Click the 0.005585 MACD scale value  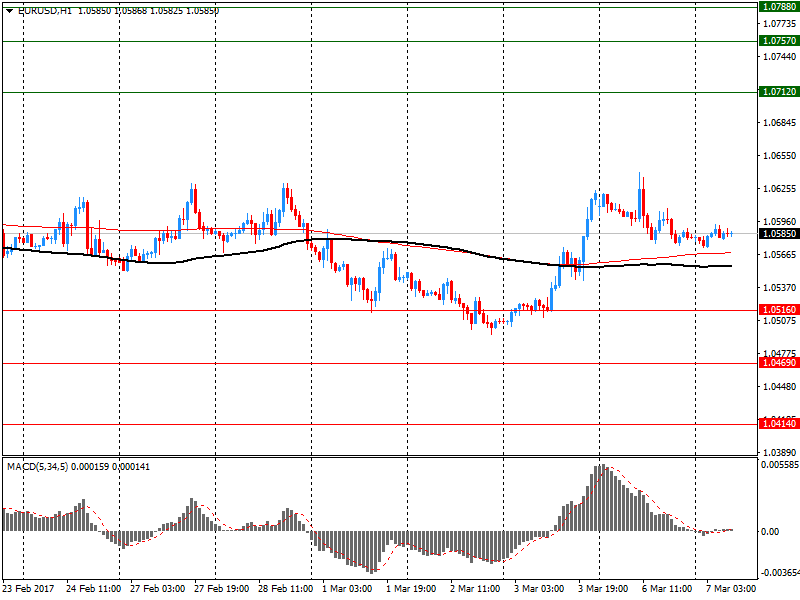[780, 465]
